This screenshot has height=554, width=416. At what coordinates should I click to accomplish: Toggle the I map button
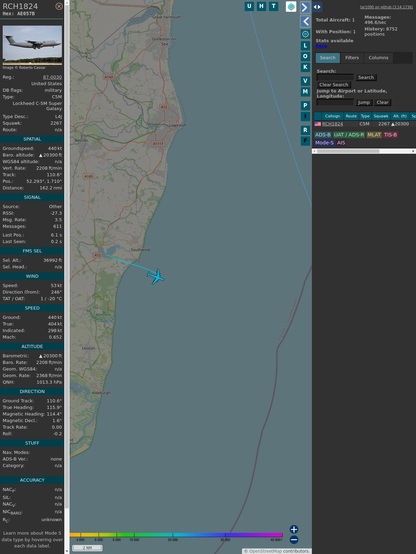tap(305, 116)
